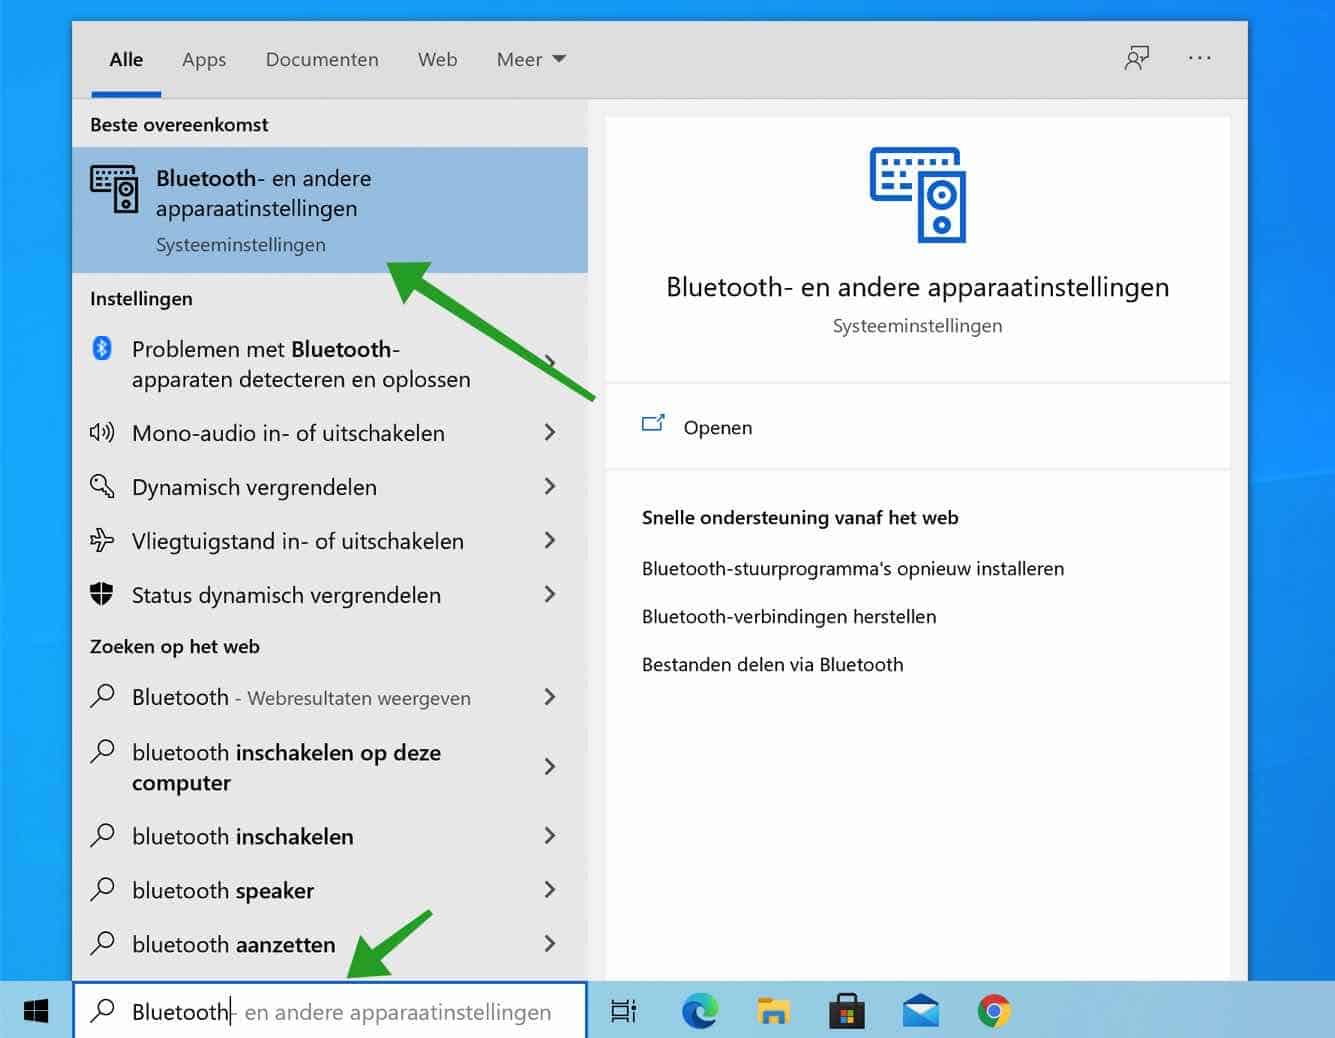The height and width of the screenshot is (1038, 1335).
Task: Open Microsoft Edge from the taskbar
Action: (x=699, y=1011)
